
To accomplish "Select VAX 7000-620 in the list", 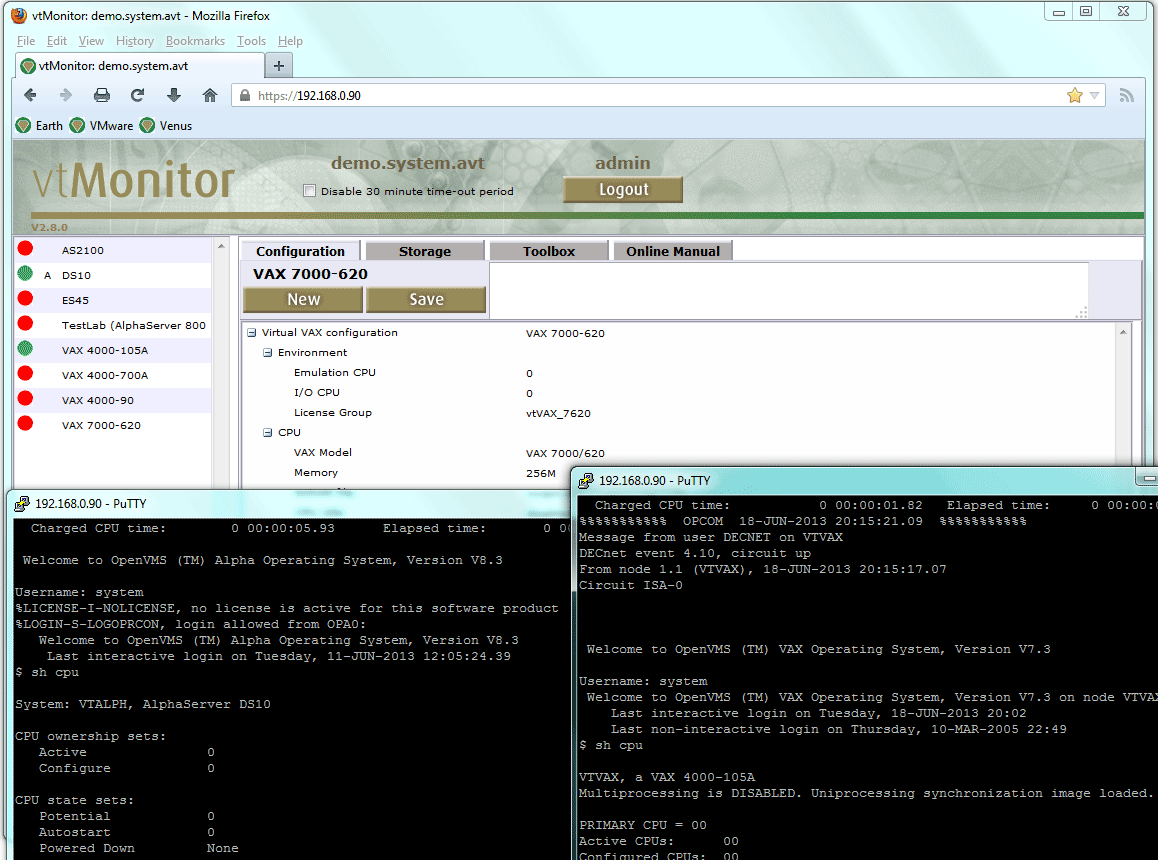I will [101, 426].
